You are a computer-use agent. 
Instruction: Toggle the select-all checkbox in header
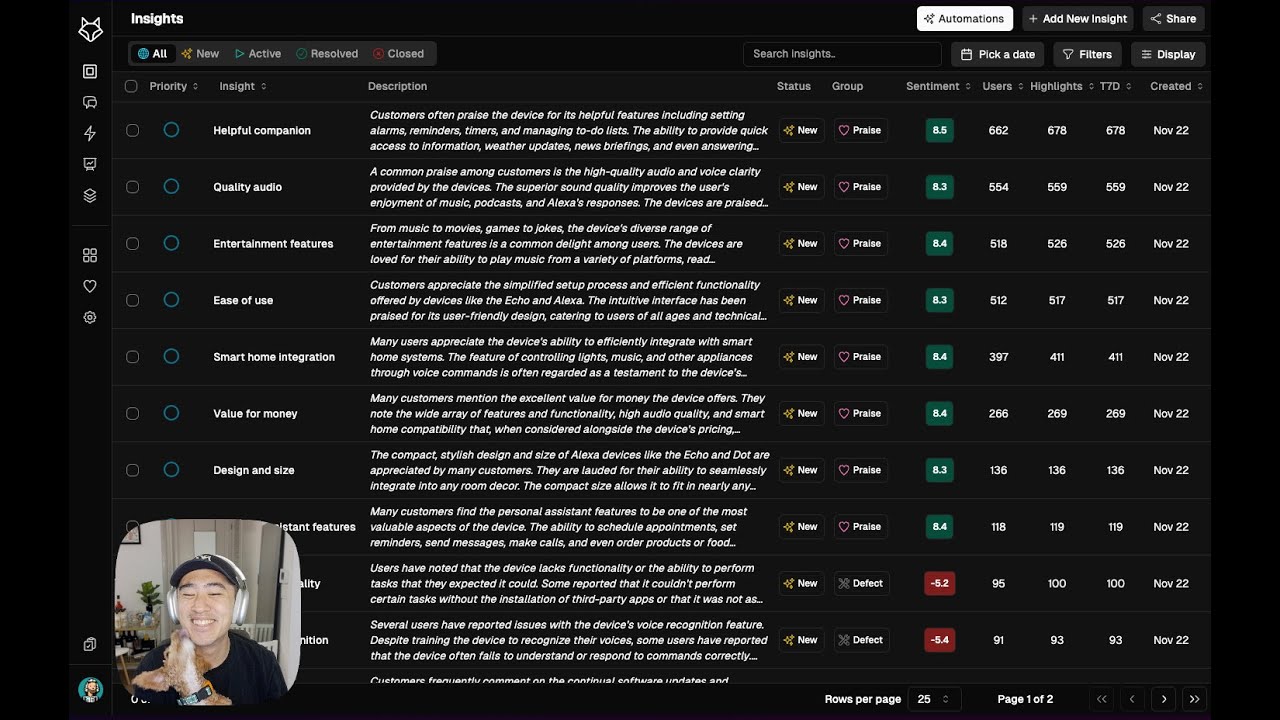pyautogui.click(x=131, y=86)
